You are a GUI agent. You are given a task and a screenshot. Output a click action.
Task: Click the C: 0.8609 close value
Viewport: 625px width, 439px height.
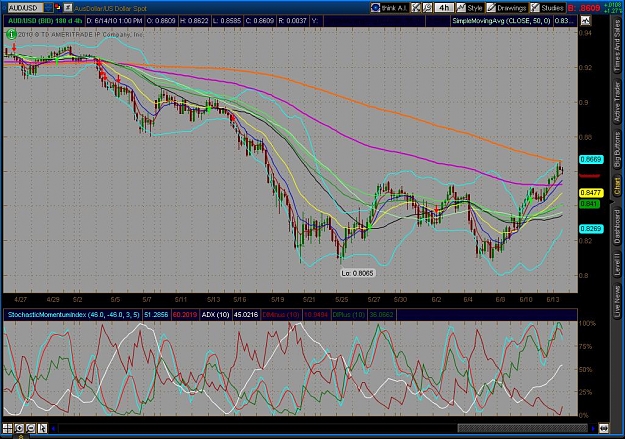pos(259,21)
